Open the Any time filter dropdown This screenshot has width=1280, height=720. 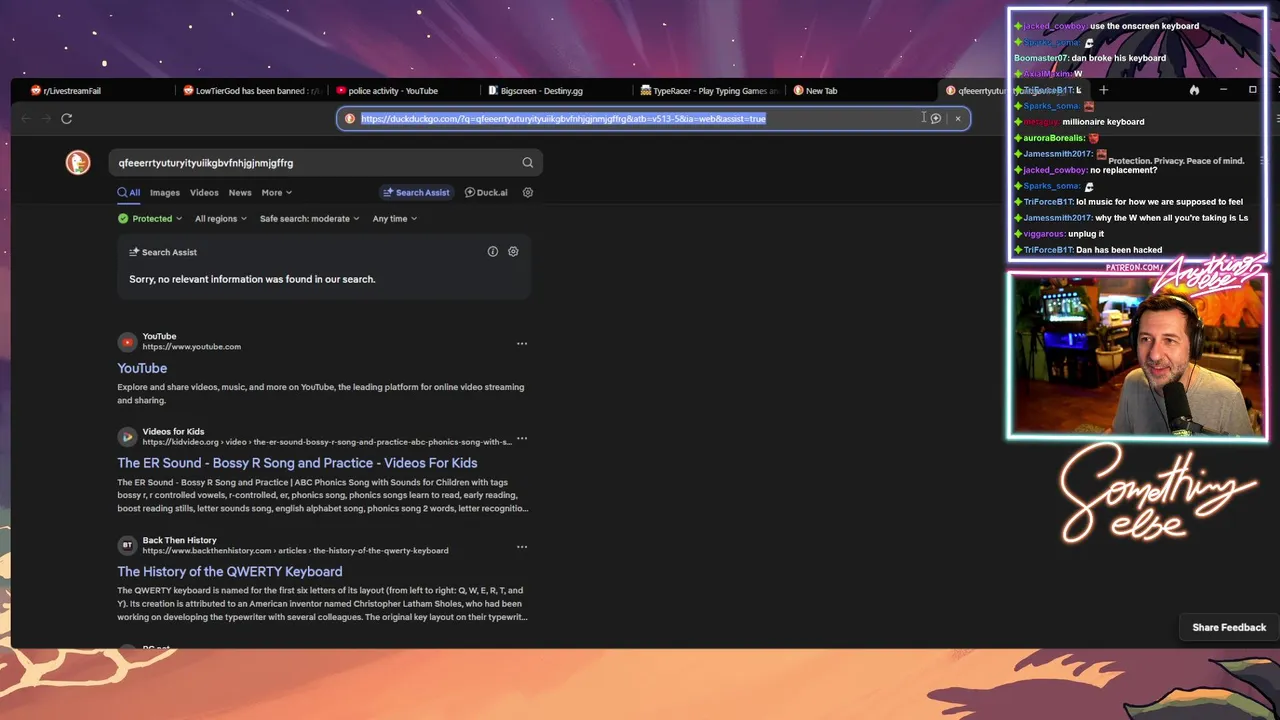pyautogui.click(x=395, y=218)
